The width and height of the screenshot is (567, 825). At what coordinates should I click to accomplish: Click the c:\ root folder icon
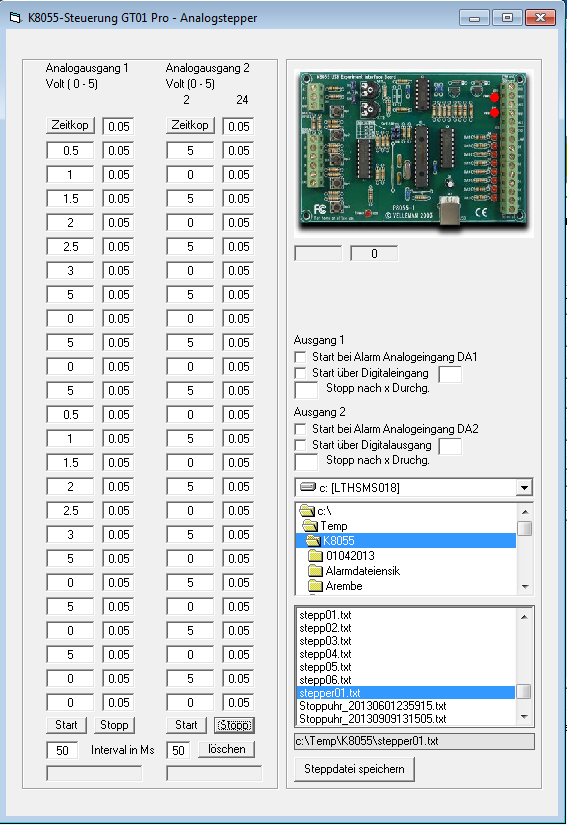307,511
